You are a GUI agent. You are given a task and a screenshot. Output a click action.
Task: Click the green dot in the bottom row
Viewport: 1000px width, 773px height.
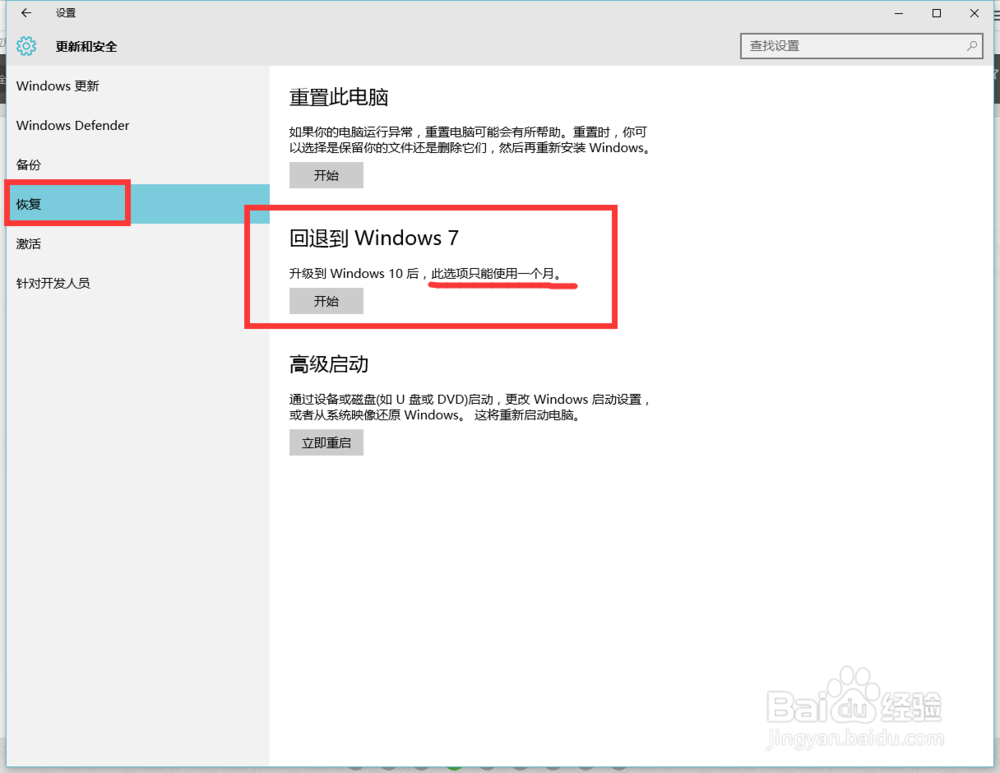453,769
